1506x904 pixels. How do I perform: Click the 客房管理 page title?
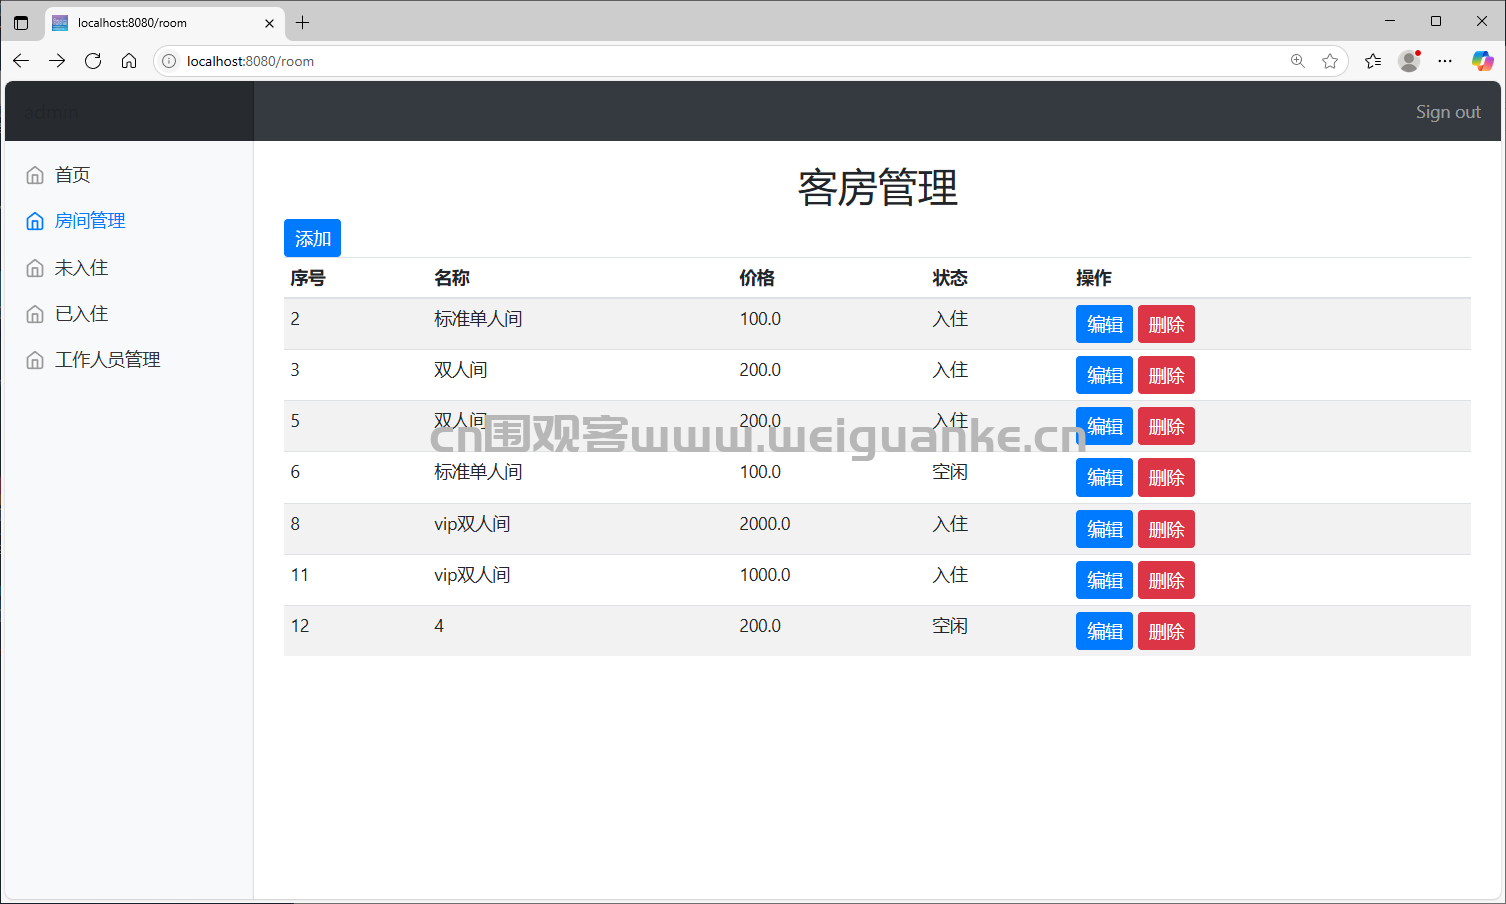[x=877, y=188]
